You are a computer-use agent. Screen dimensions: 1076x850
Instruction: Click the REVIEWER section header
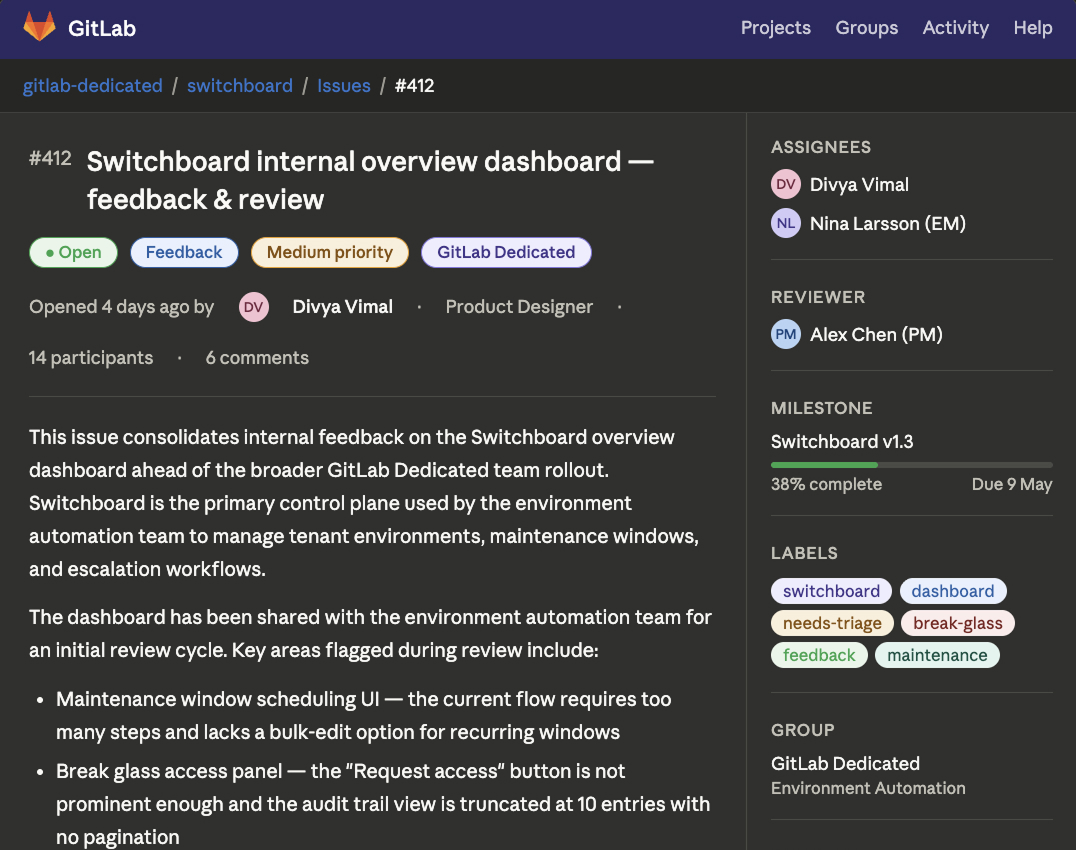[818, 297]
